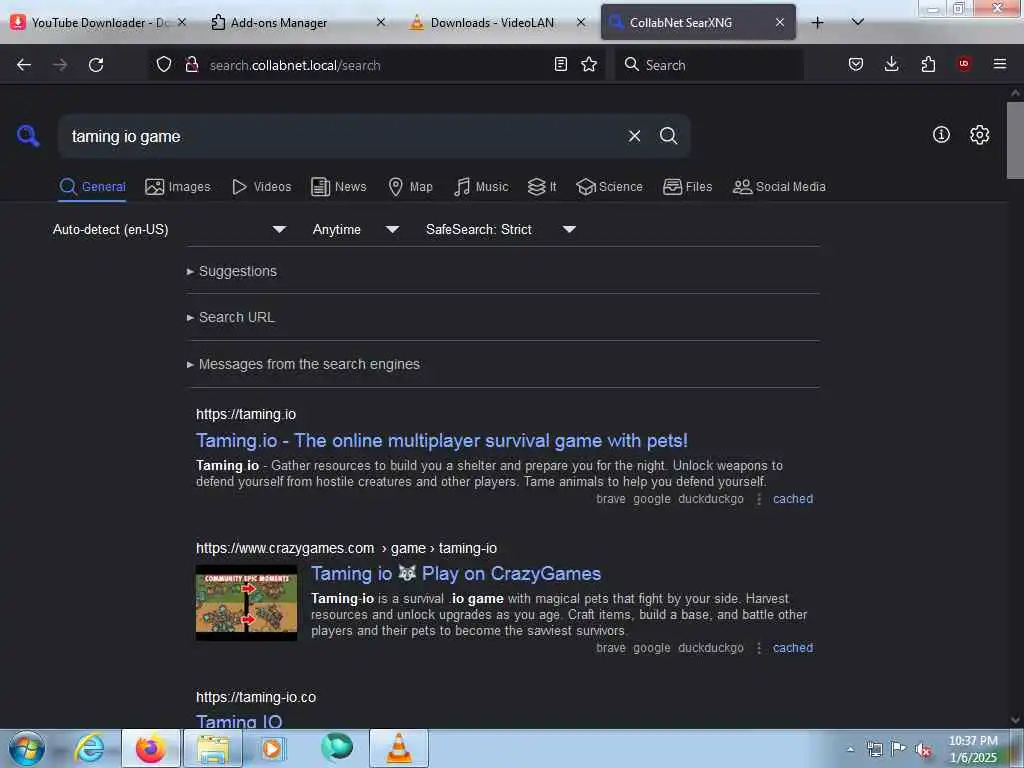
Task: Open Windows Explorer from the taskbar
Action: (213, 748)
